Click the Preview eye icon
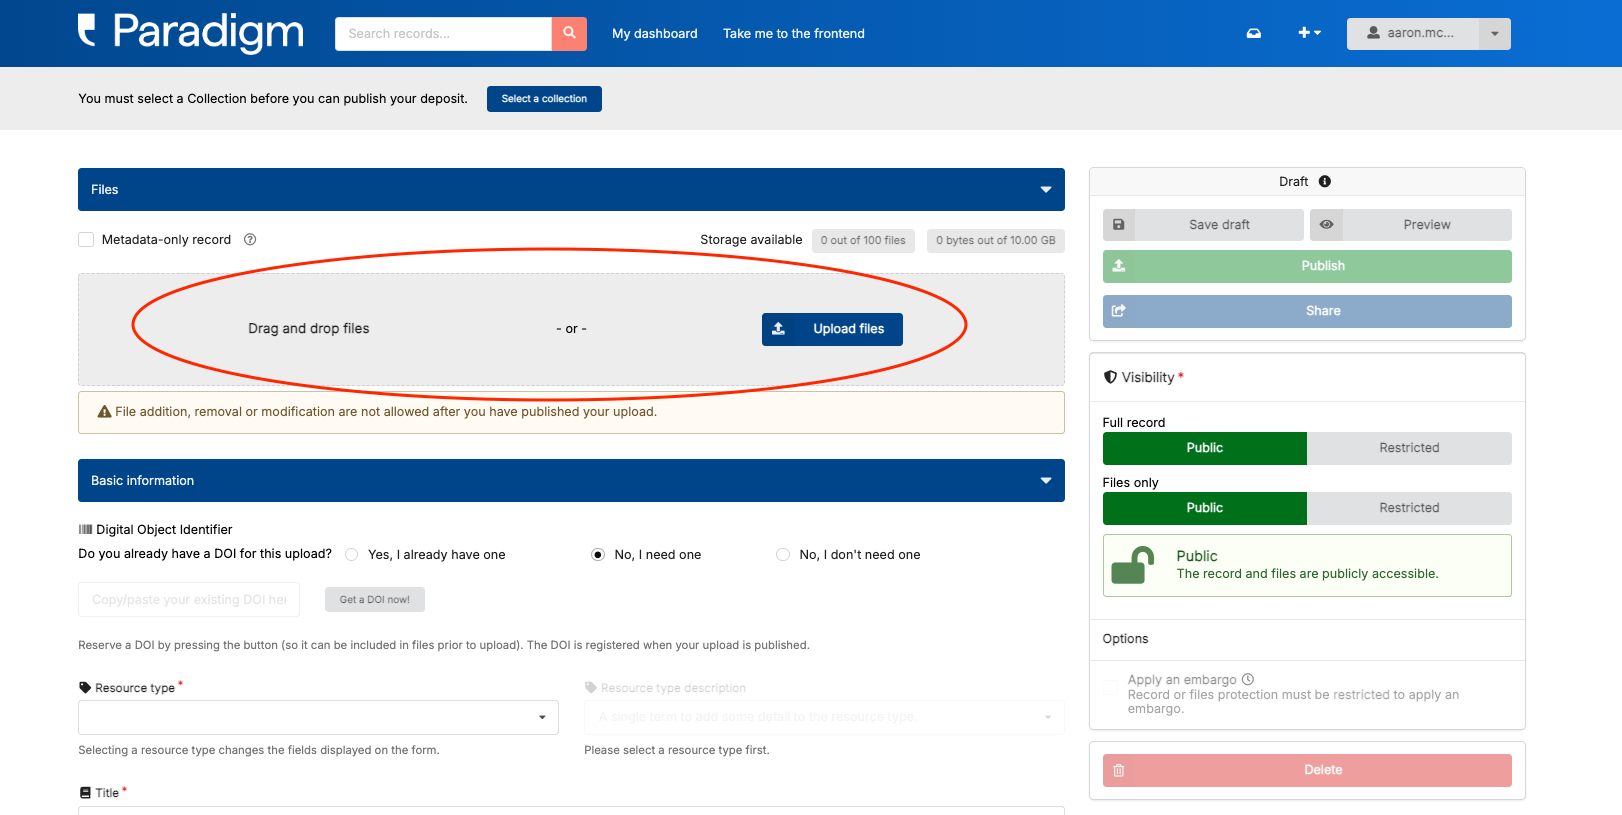 pos(1326,225)
